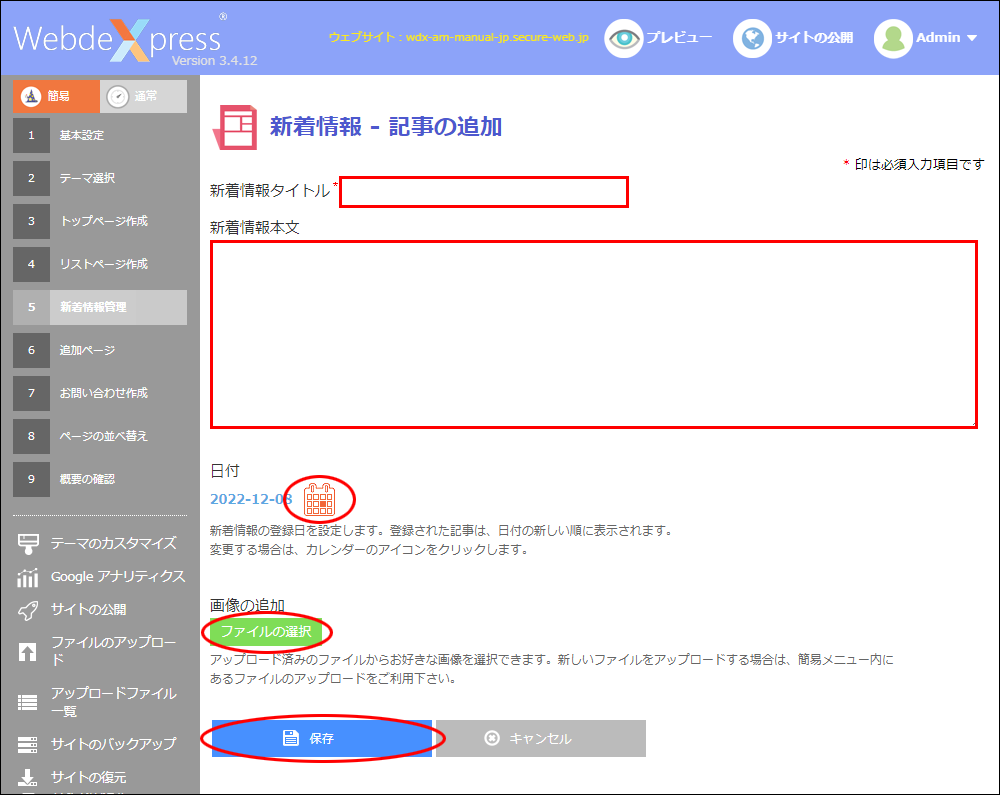Click the header サイトの公開 label
The height and width of the screenshot is (795, 1000).
[814, 38]
